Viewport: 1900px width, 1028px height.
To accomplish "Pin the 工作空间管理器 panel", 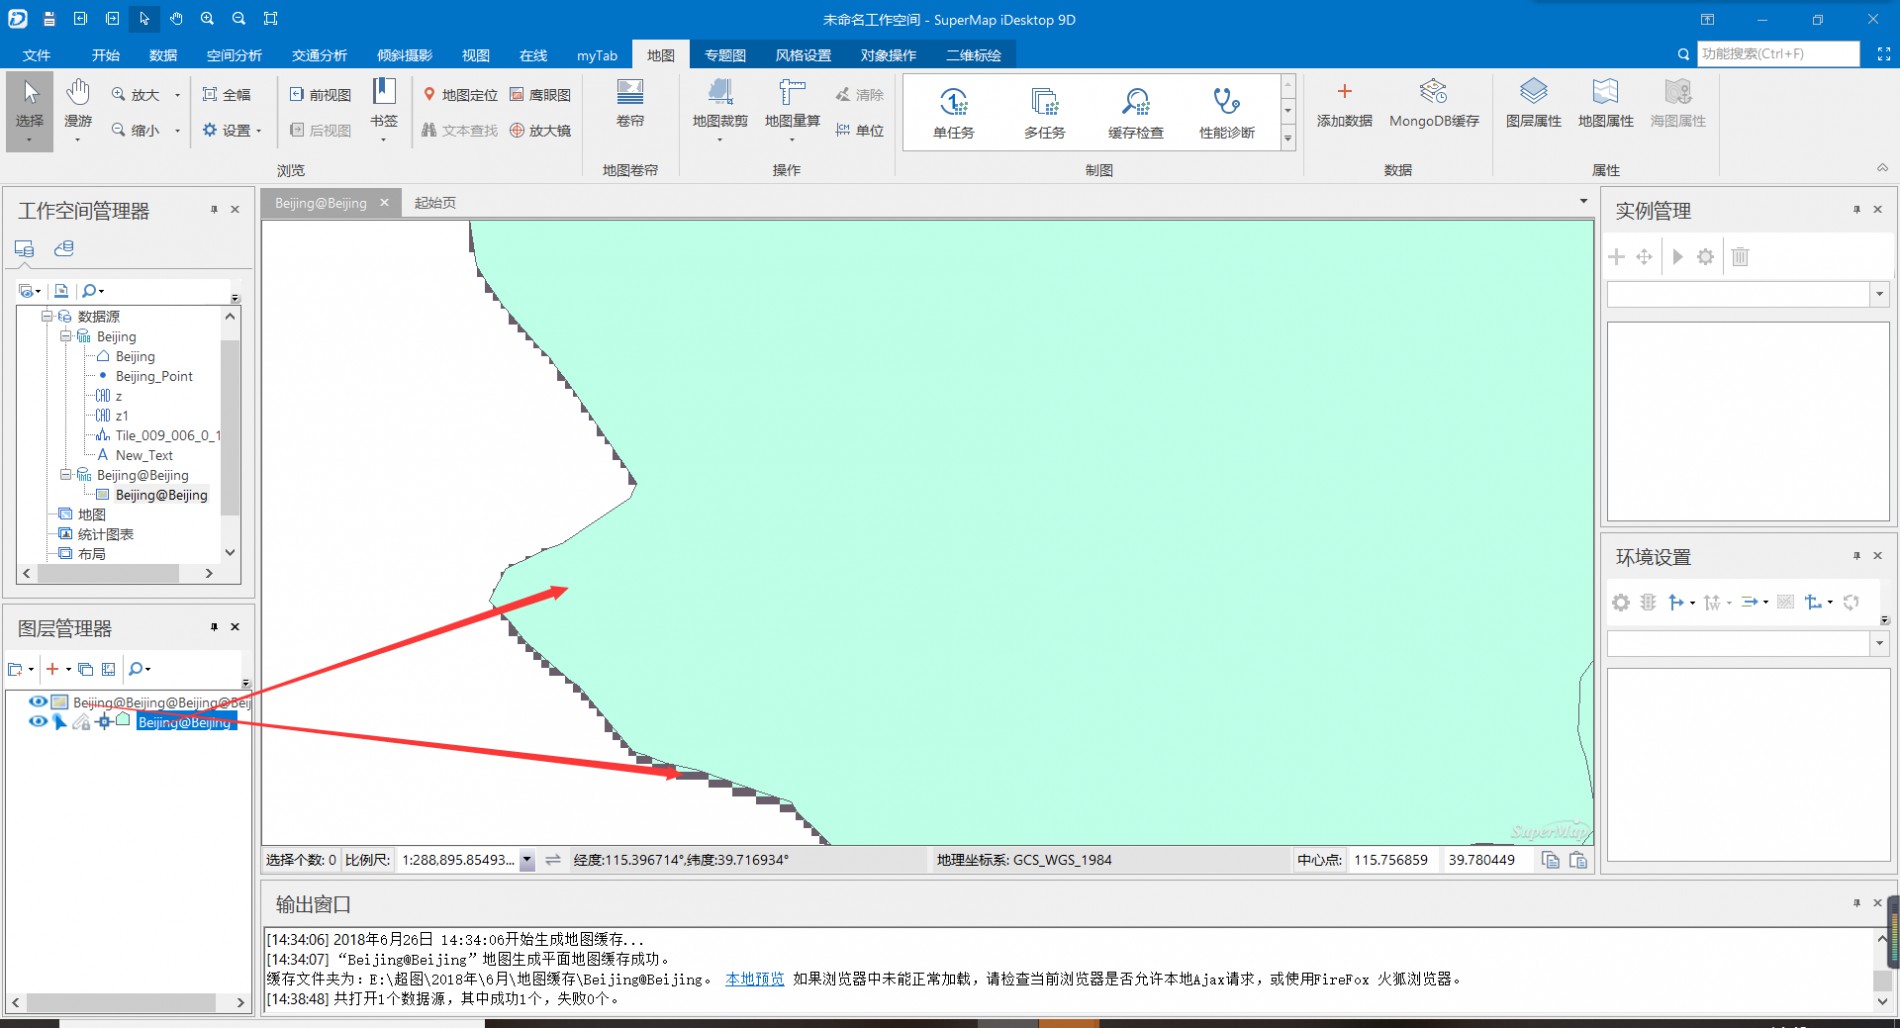I will point(214,210).
